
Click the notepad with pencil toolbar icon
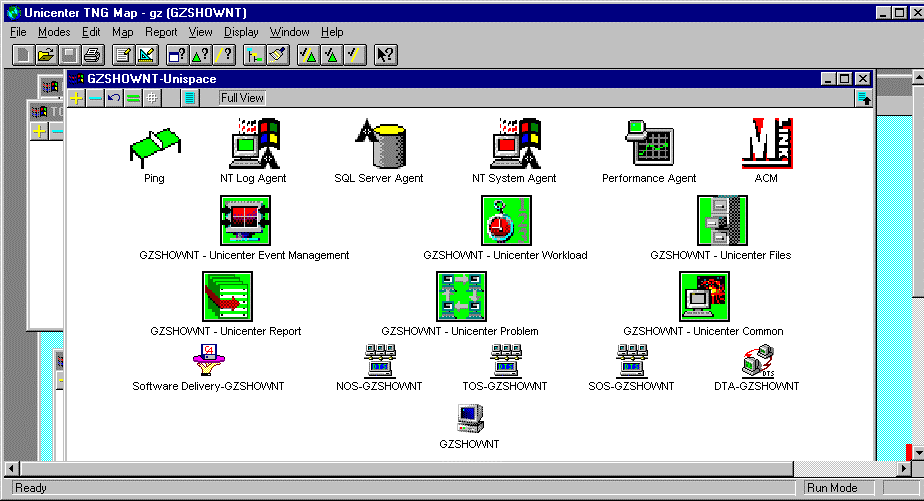(123, 55)
